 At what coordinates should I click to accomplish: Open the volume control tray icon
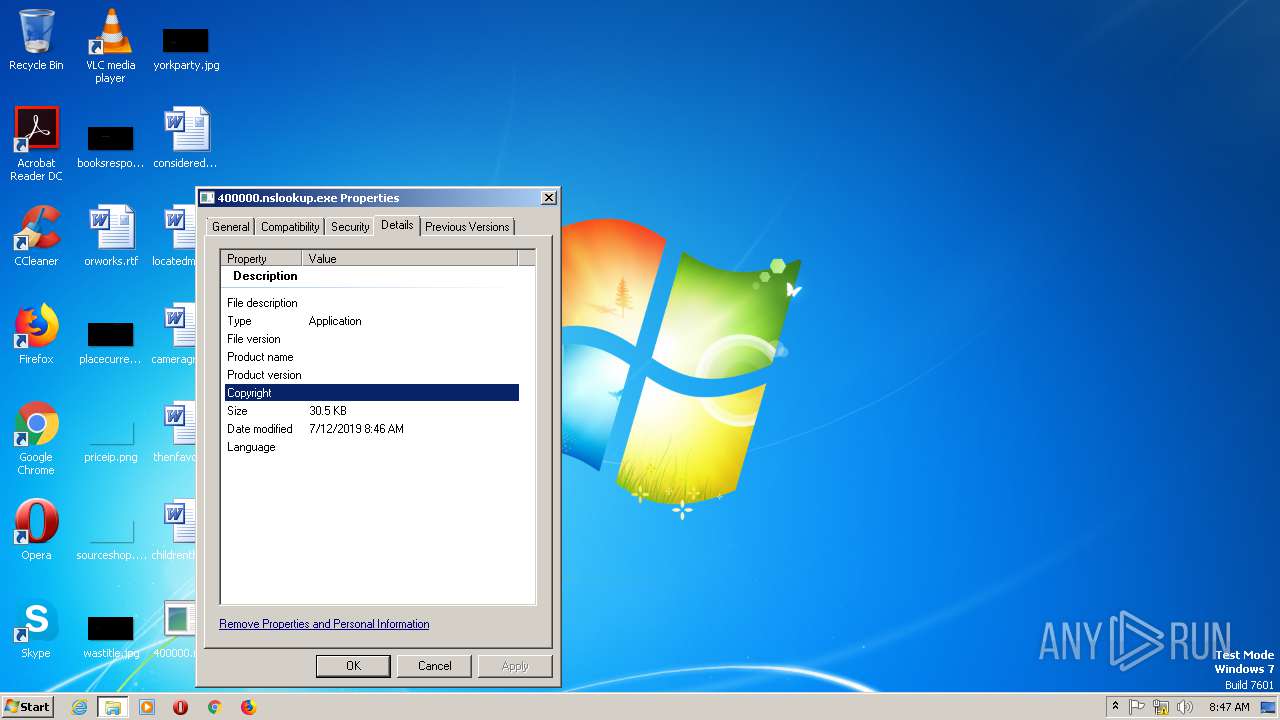[x=1185, y=707]
